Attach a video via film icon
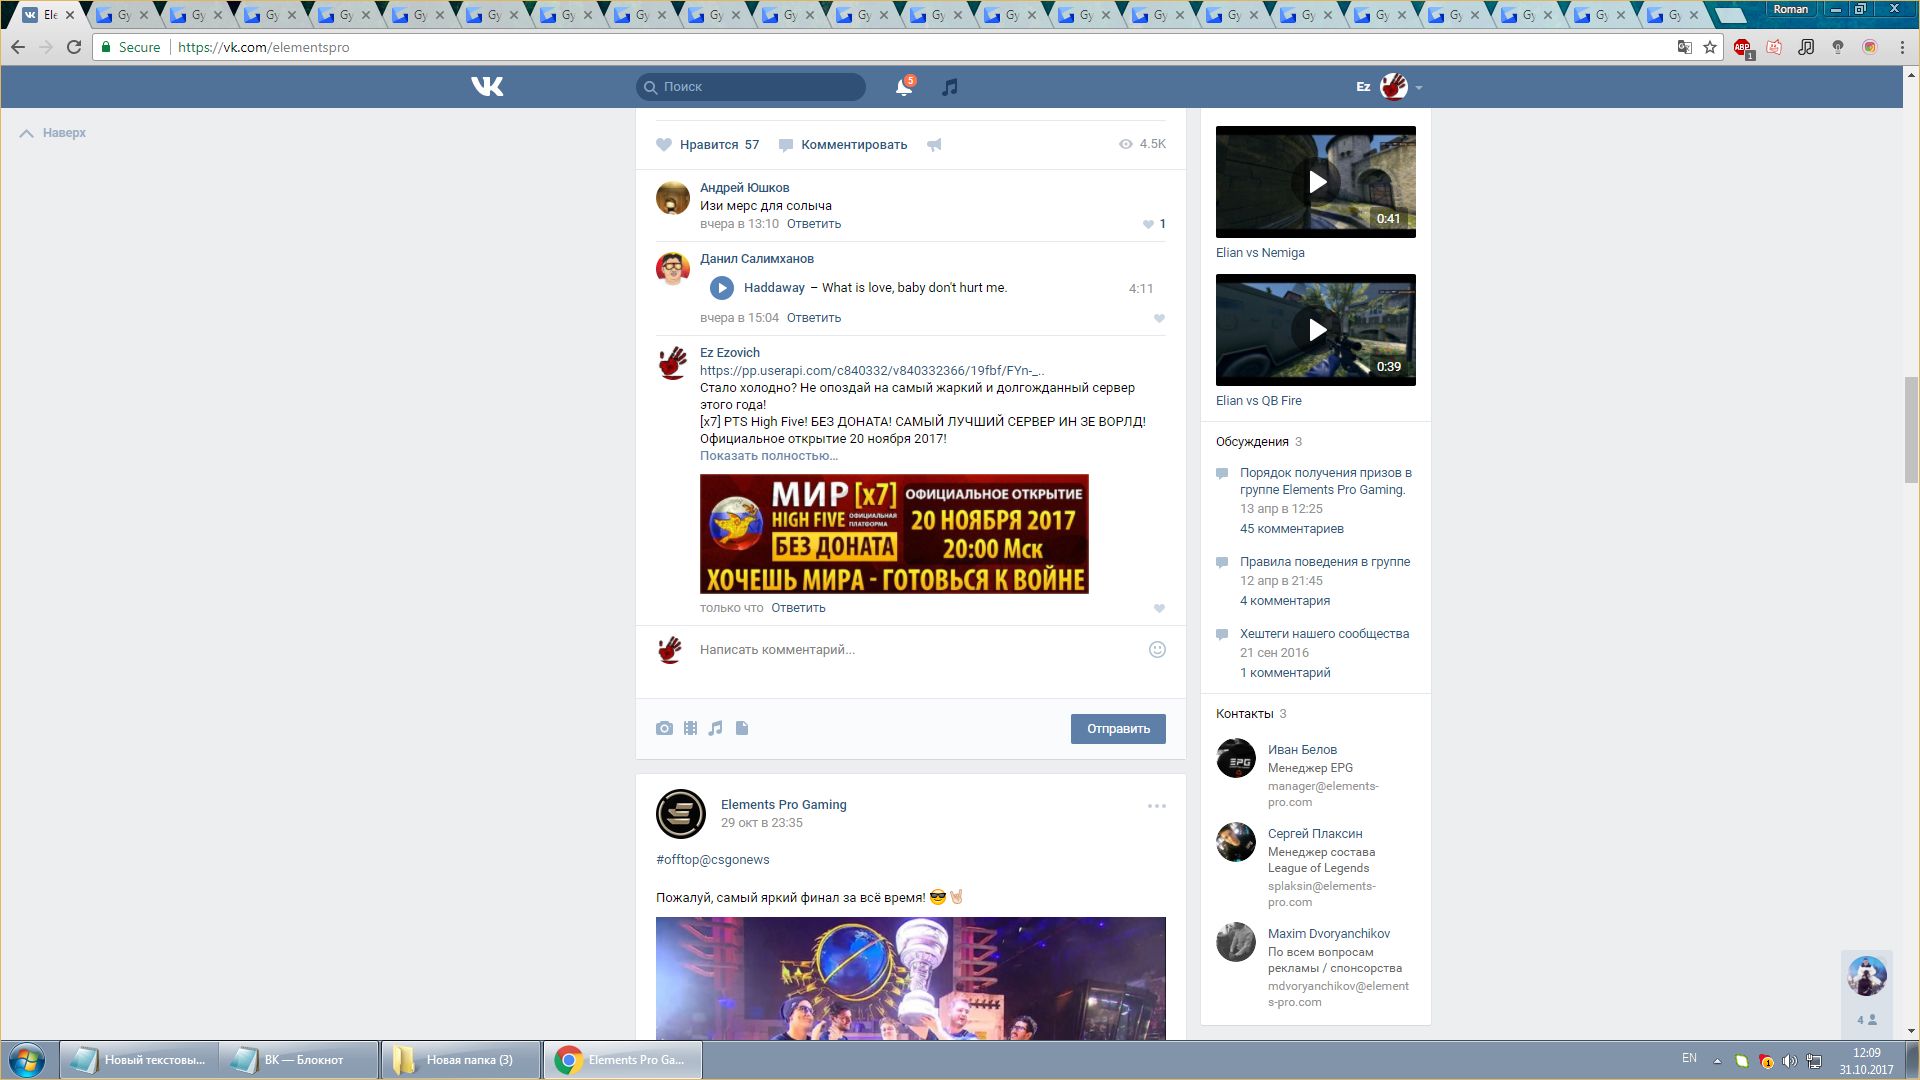This screenshot has height=1080, width=1920. (690, 728)
